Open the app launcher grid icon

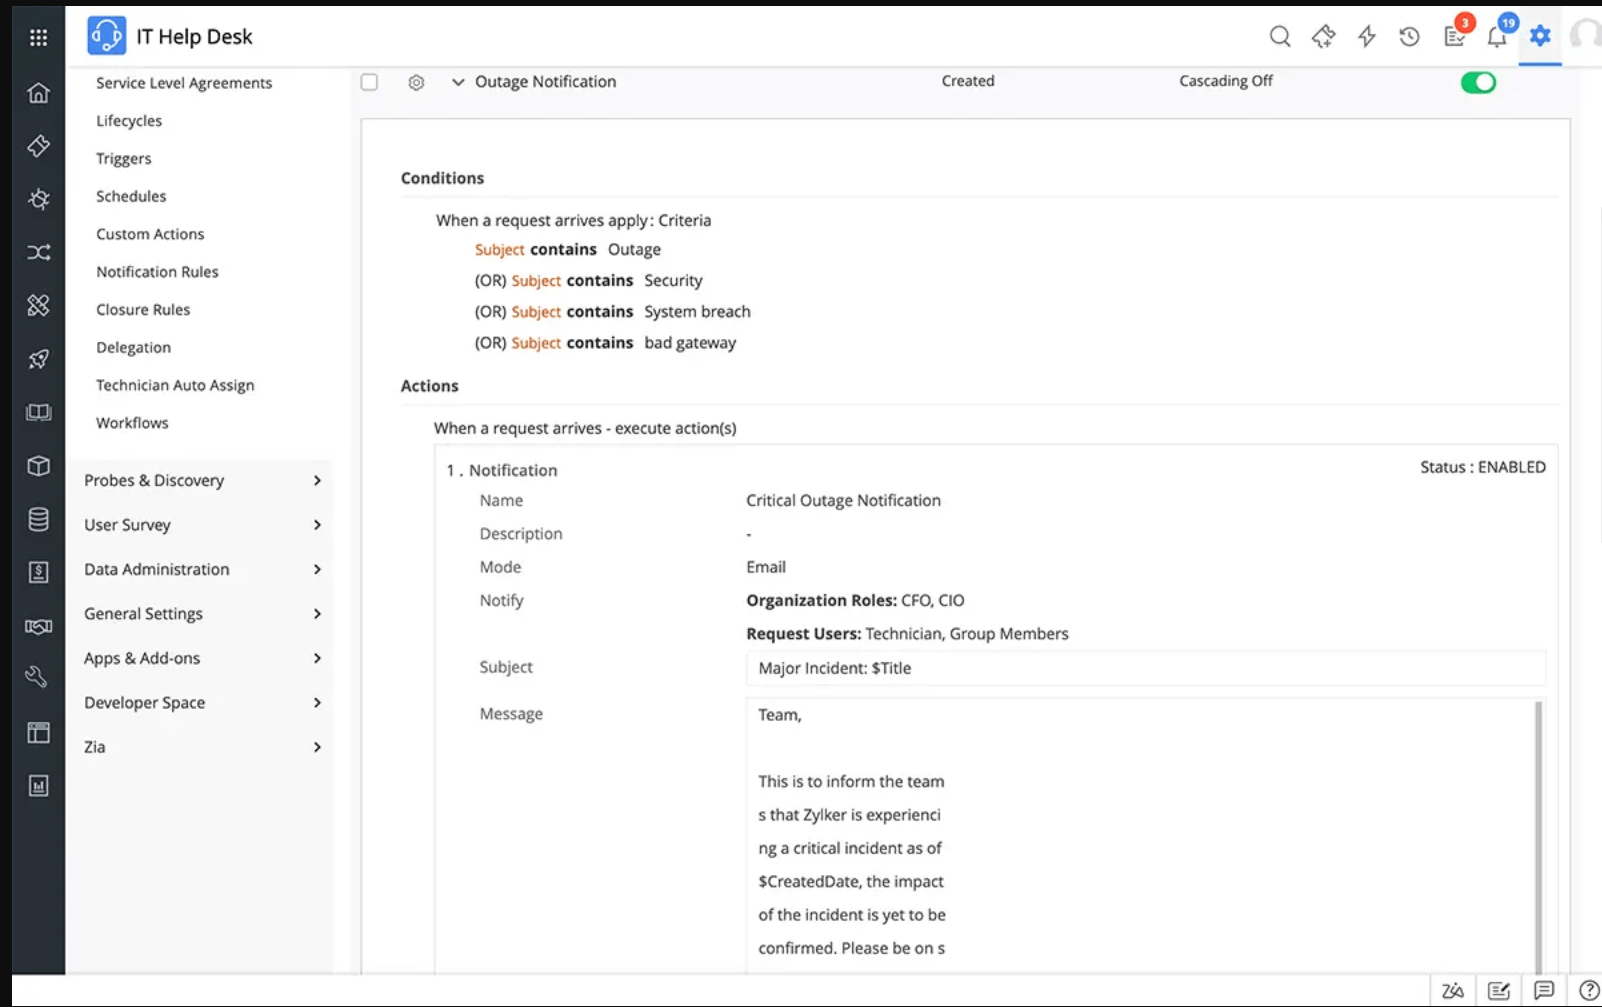pos(38,37)
